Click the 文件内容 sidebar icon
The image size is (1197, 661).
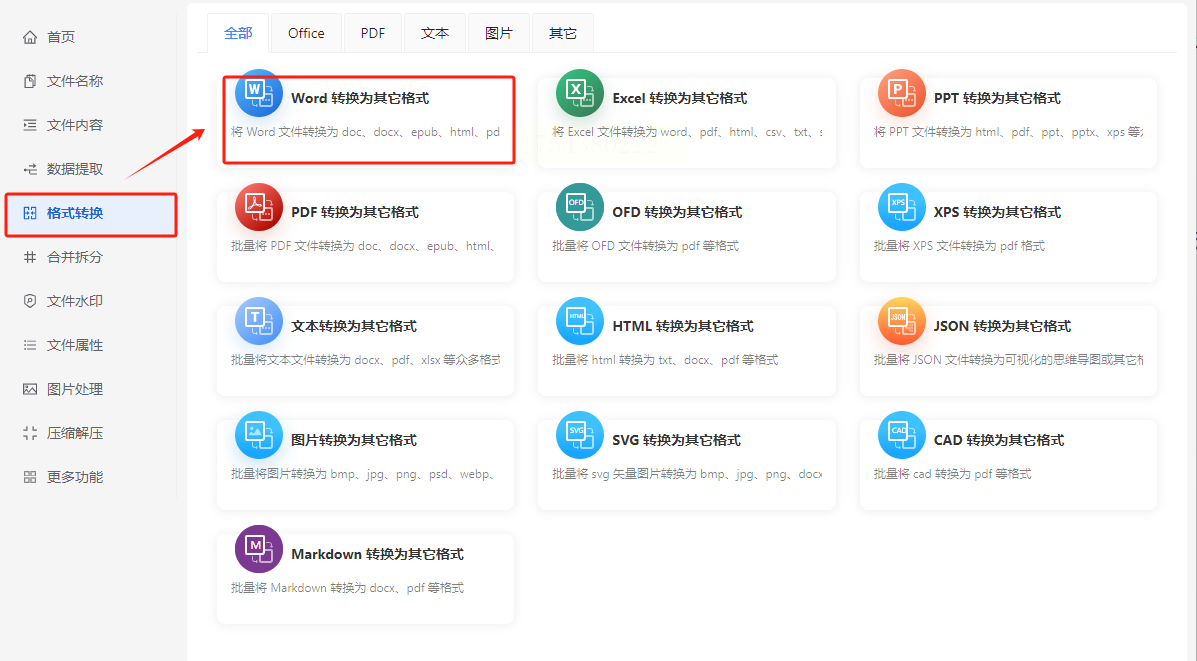(30, 125)
